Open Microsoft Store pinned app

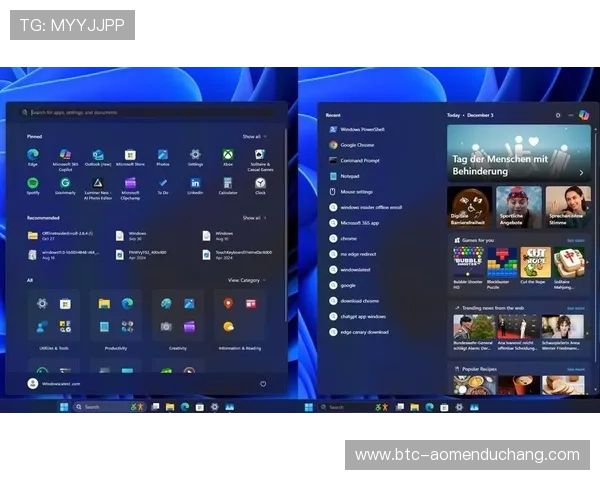tap(130, 156)
